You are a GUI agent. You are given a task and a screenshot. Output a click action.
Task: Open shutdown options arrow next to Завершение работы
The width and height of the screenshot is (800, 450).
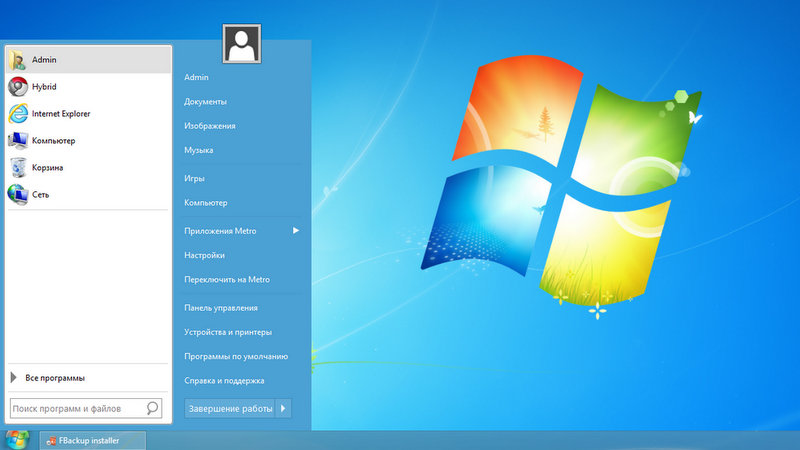coord(283,408)
